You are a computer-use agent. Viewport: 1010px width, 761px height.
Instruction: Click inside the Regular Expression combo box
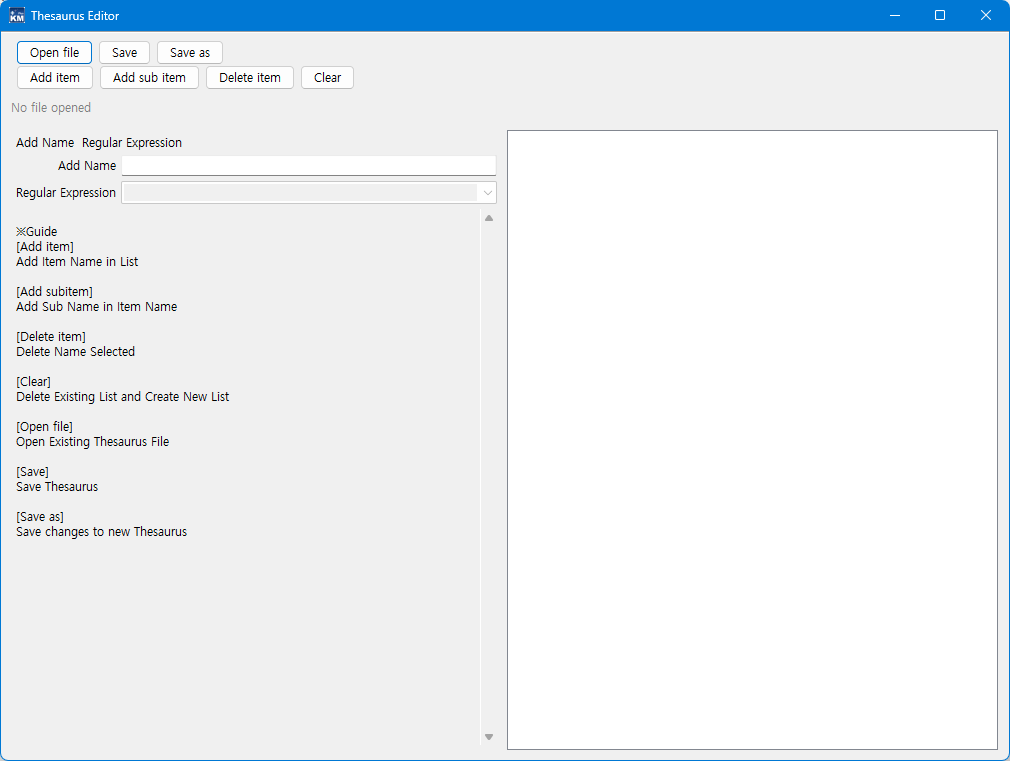point(299,193)
